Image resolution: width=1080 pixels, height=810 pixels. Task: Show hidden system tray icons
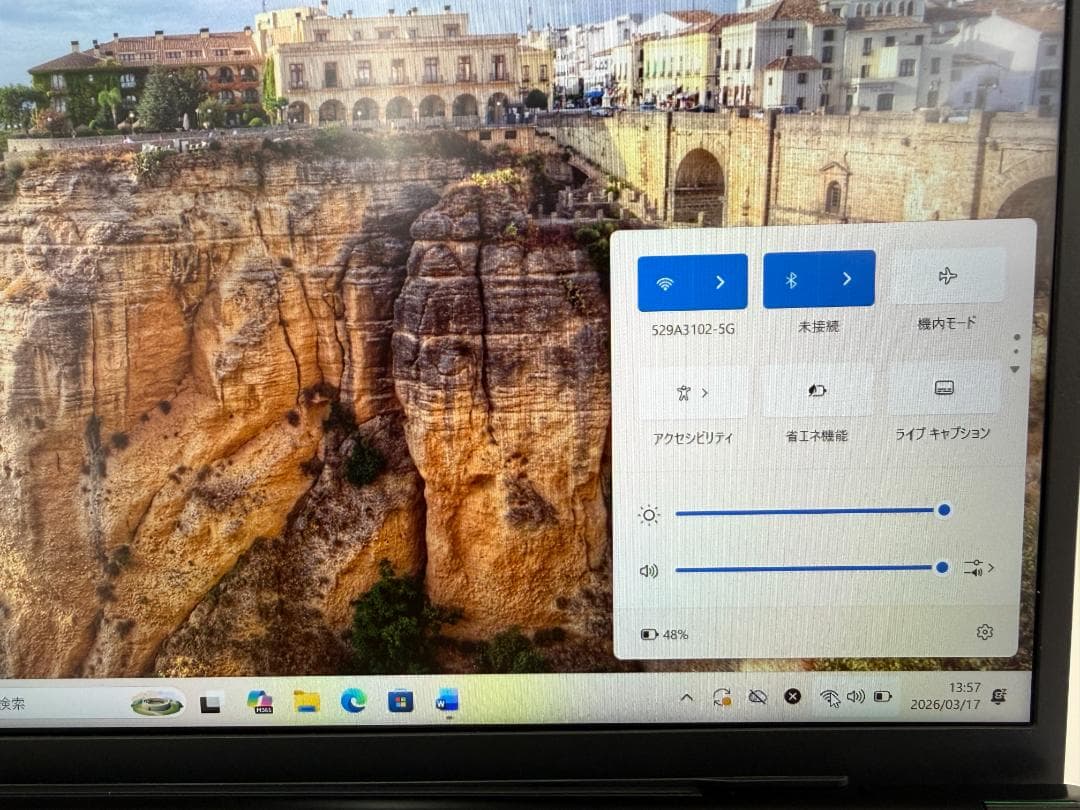point(686,697)
